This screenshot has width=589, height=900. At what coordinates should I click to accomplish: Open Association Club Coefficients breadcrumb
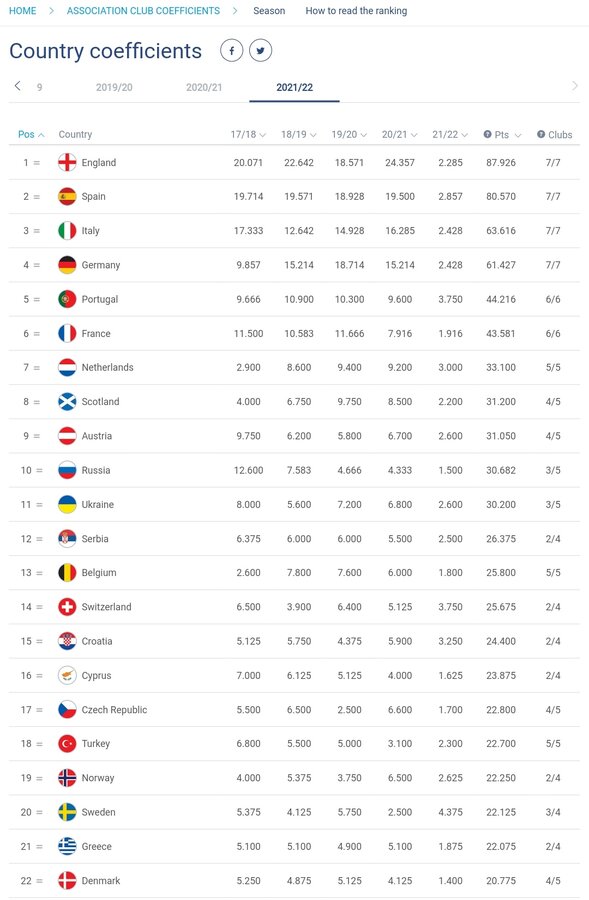pos(143,11)
